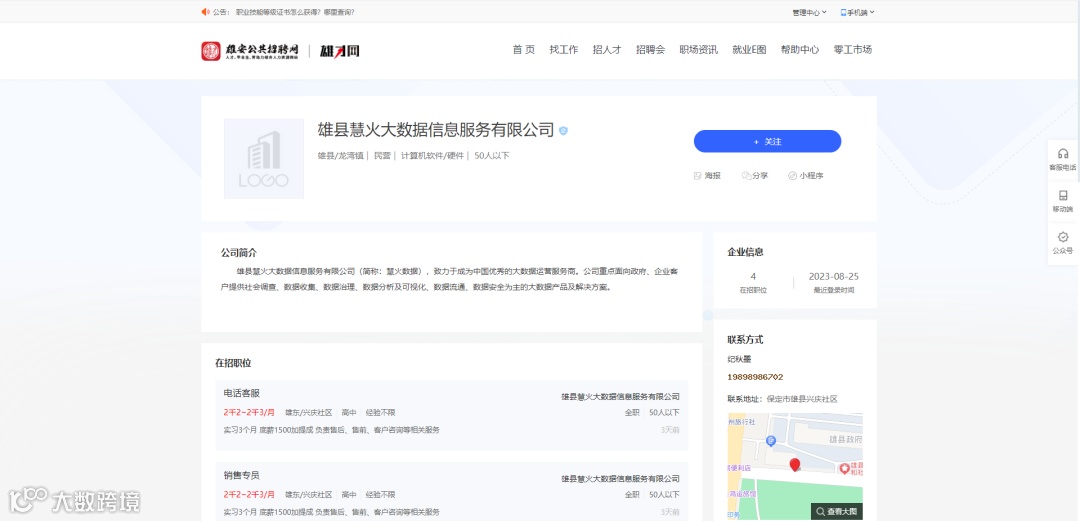1080x521 pixels.
Task: Click the 公司简介 heading
Action: tap(238, 253)
